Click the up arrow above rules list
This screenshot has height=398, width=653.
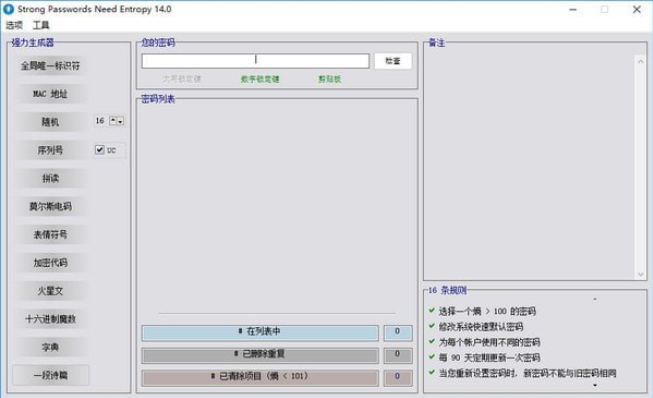(595, 299)
